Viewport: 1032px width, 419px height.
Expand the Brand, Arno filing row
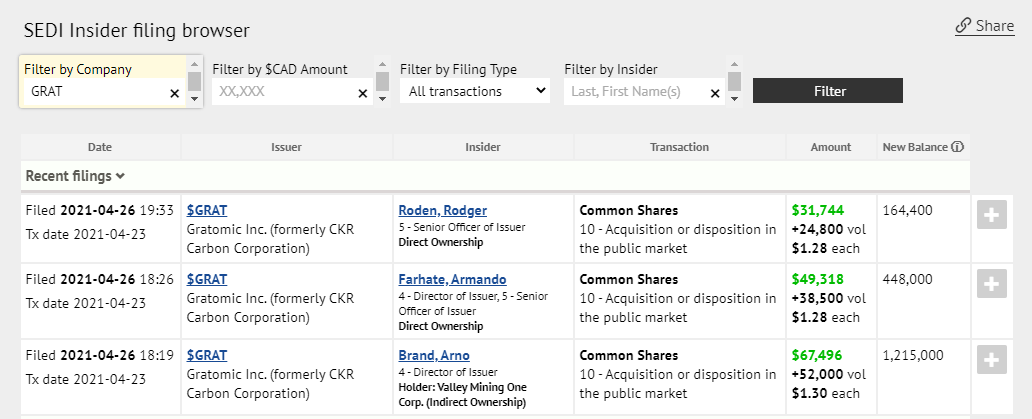(x=991, y=360)
